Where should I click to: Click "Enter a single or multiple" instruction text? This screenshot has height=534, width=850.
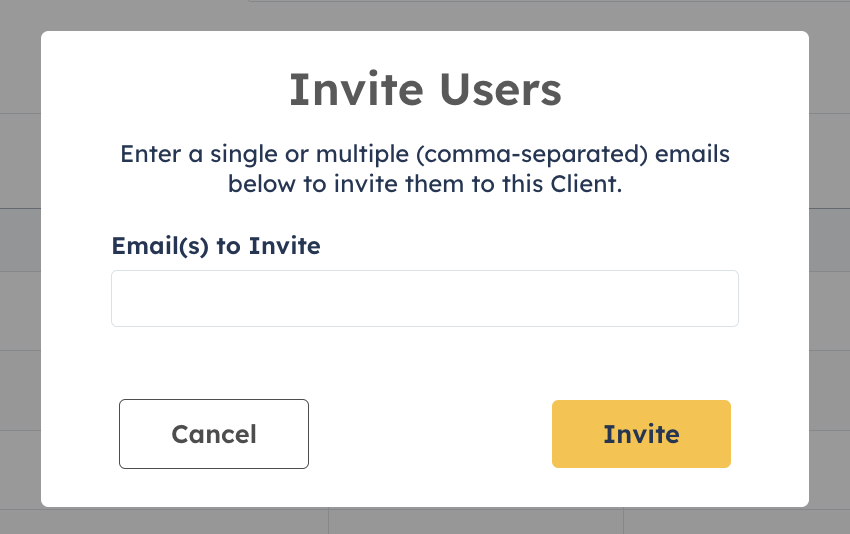coord(265,154)
